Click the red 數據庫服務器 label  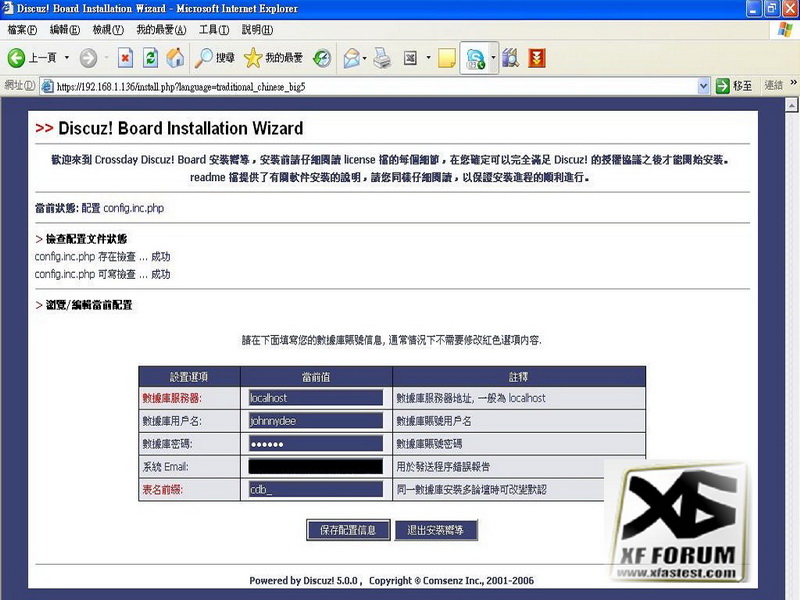coord(172,398)
